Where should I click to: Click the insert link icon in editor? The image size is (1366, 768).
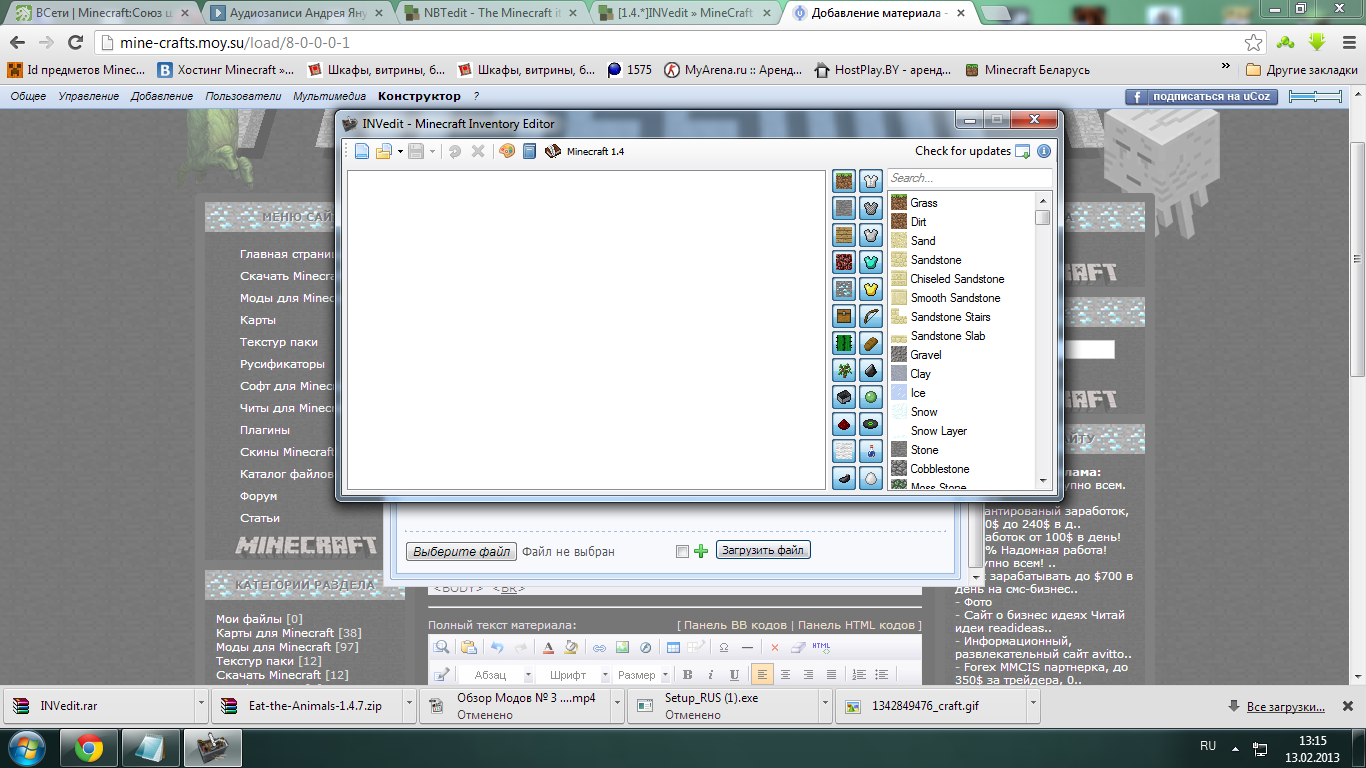click(x=599, y=647)
